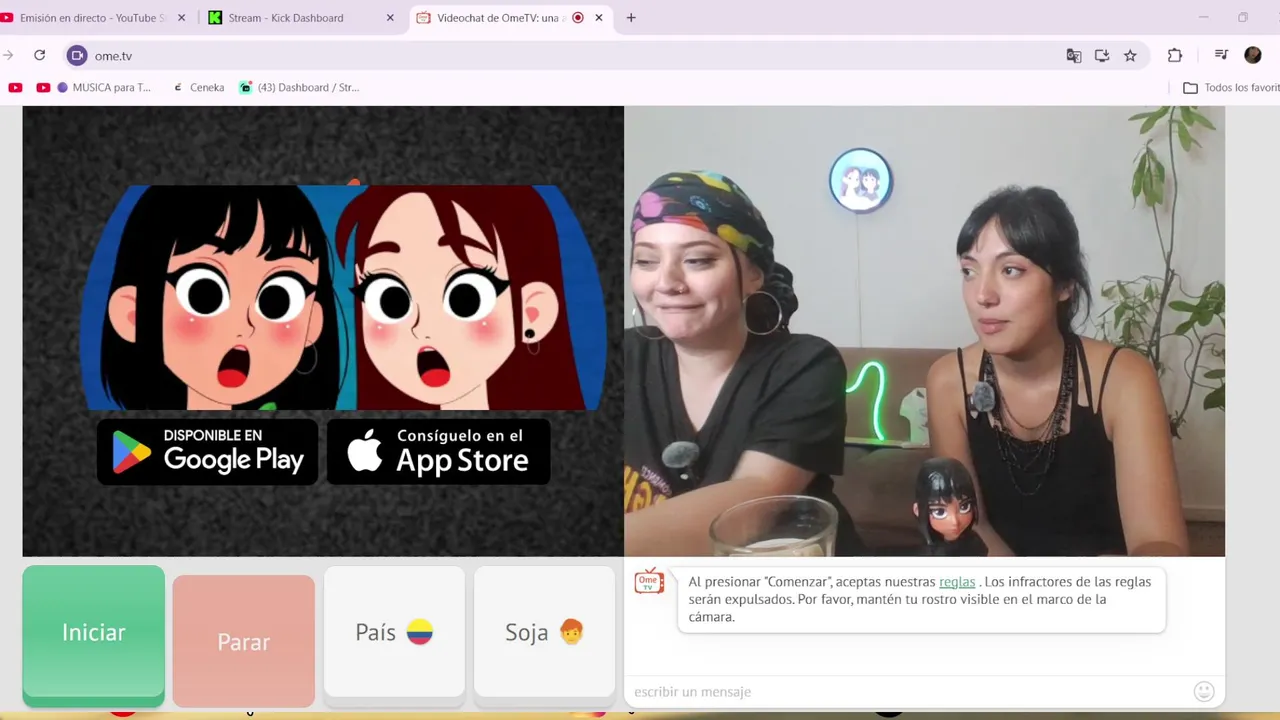
Task: Open the browser extensions puzzle icon
Action: click(1175, 56)
